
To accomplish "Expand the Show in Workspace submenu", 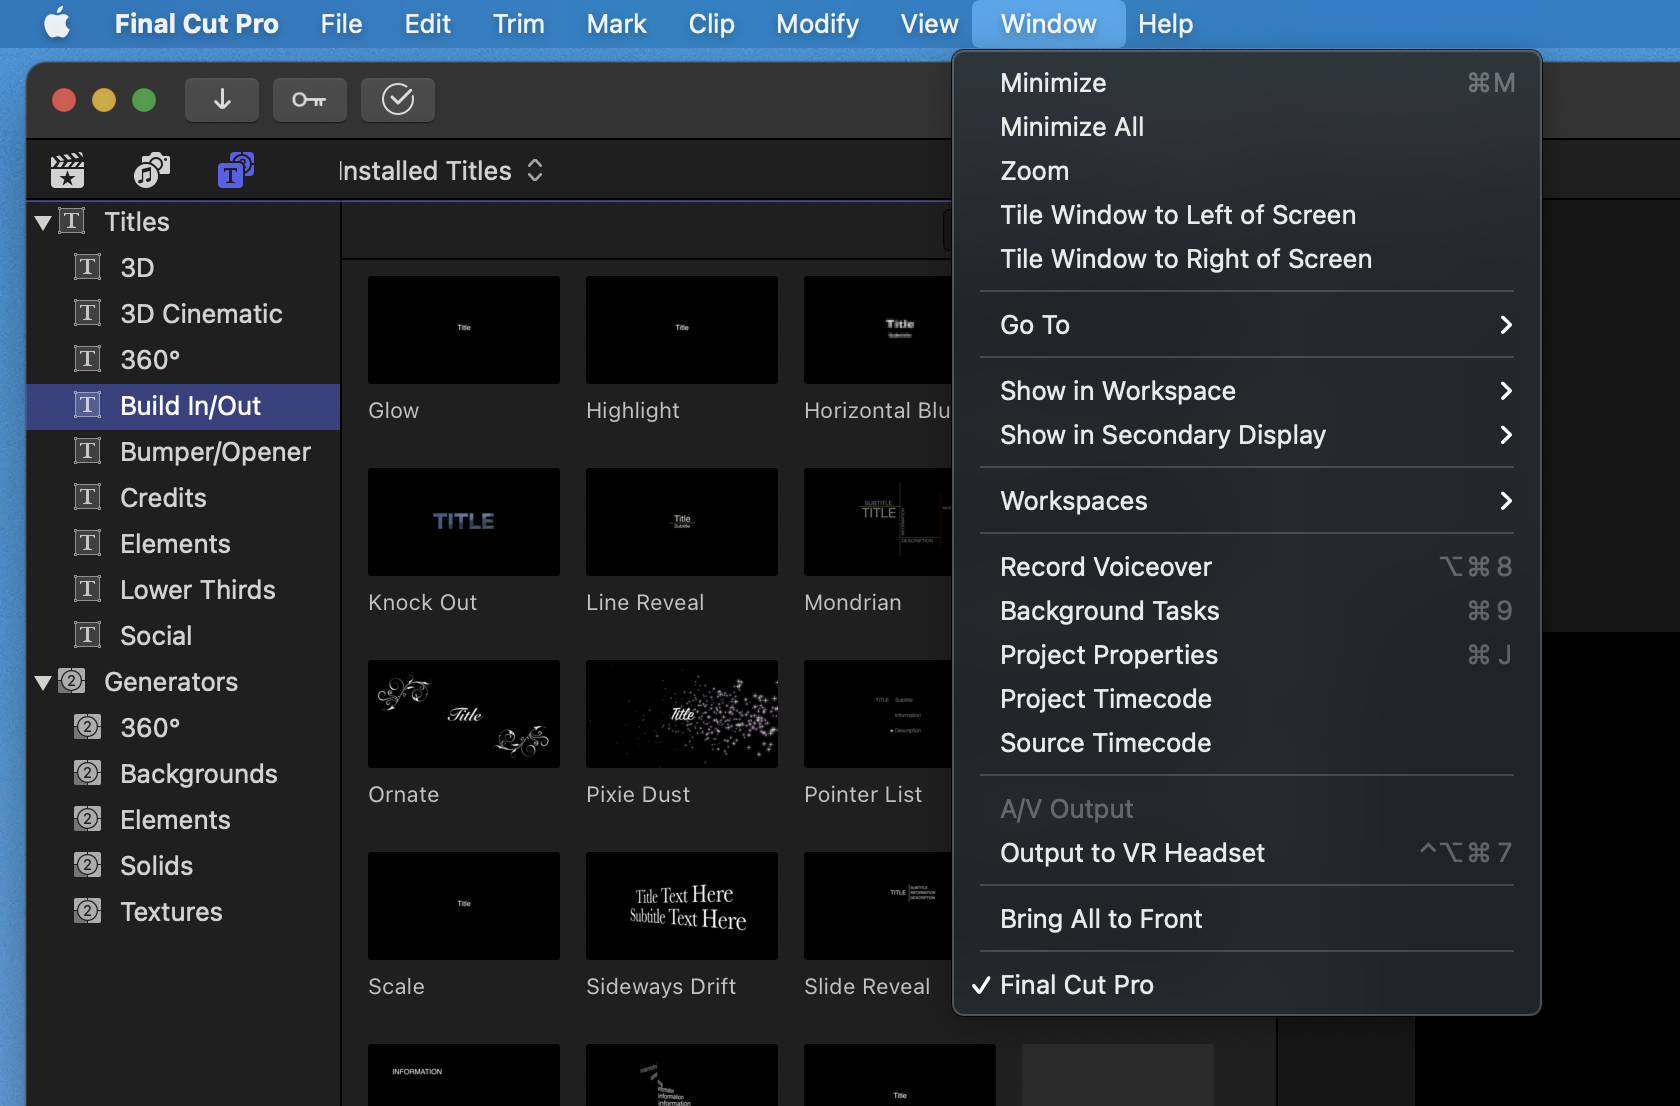I will tap(1247, 391).
